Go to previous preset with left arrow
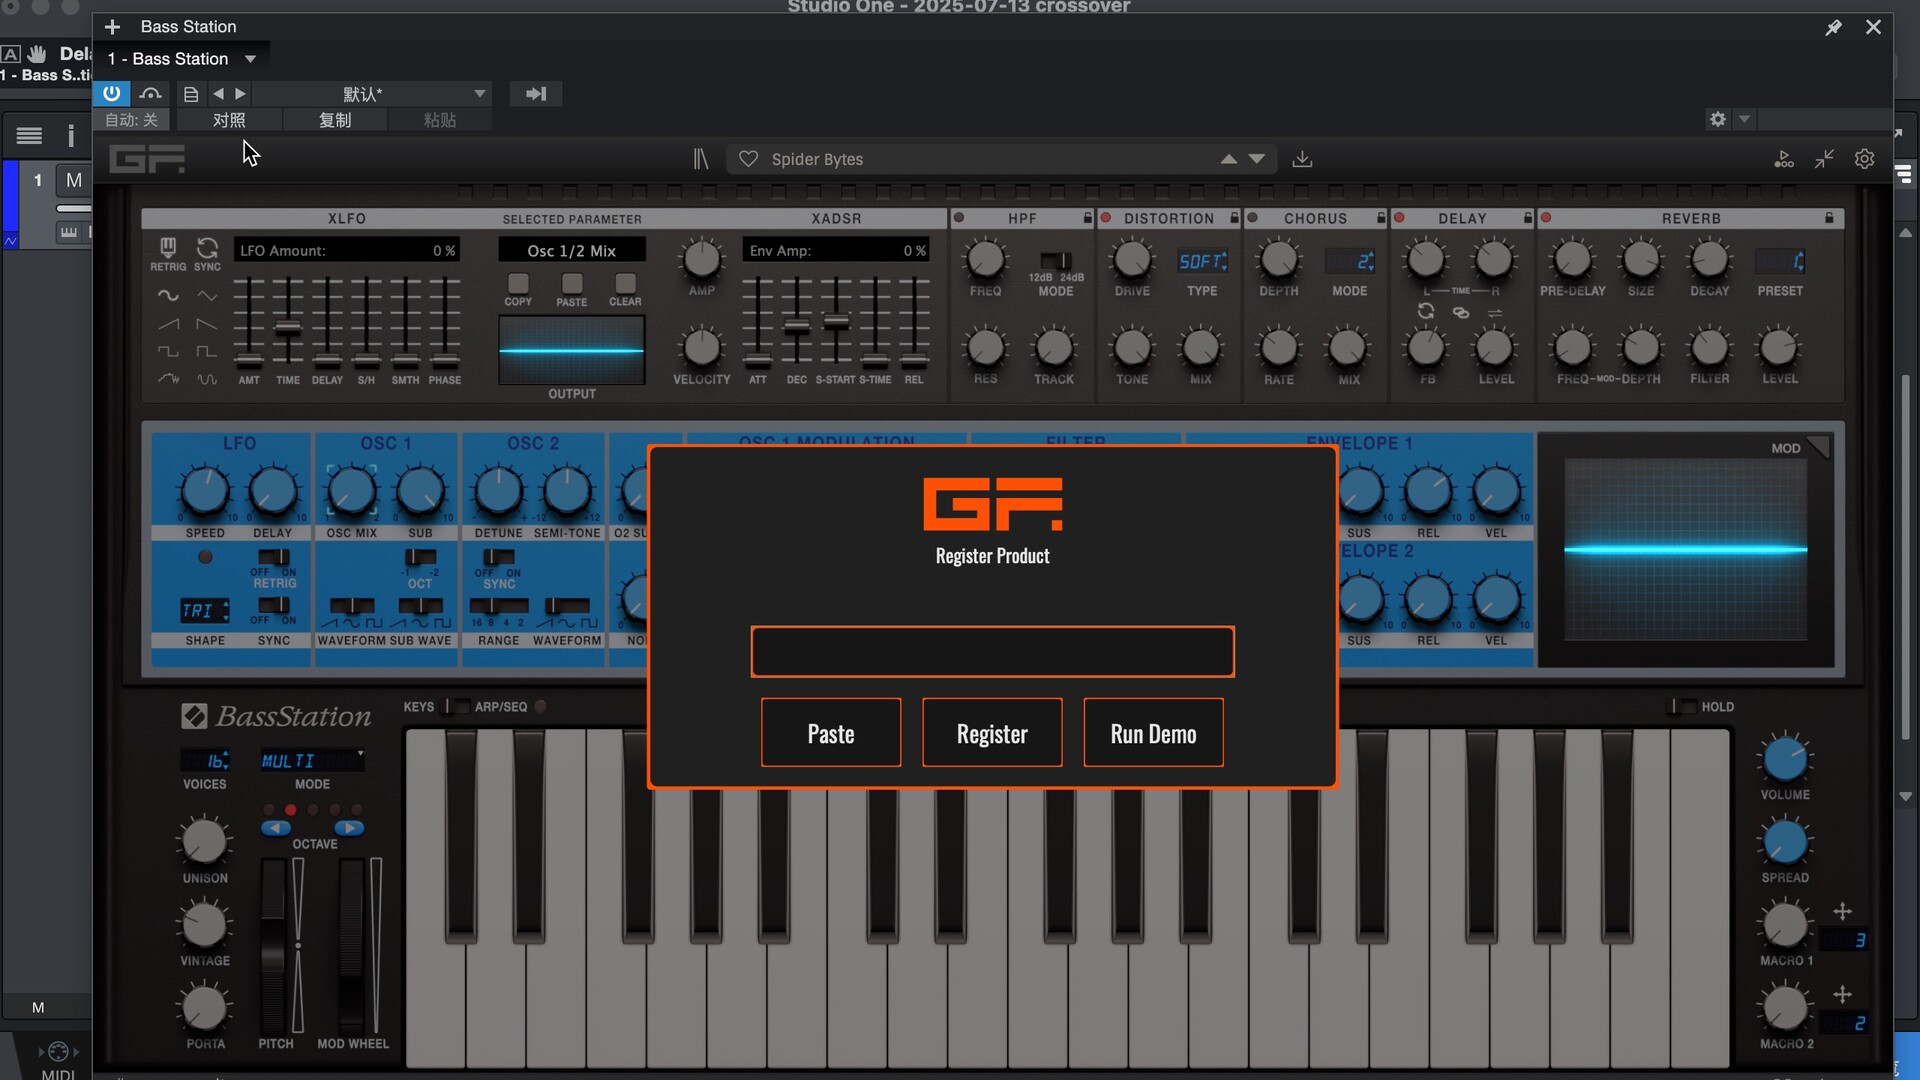 (218, 93)
